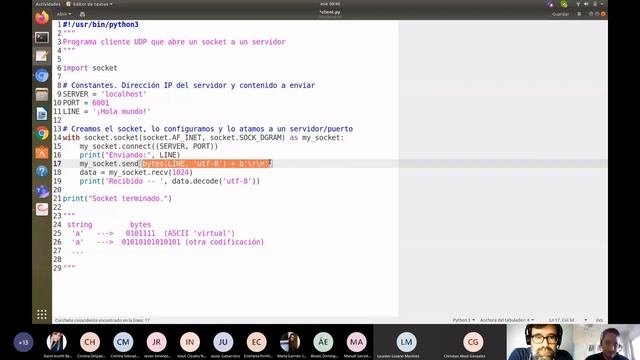This screenshot has width=640, height=360.
Task: Open the Help dock icon
Action: 42,171
